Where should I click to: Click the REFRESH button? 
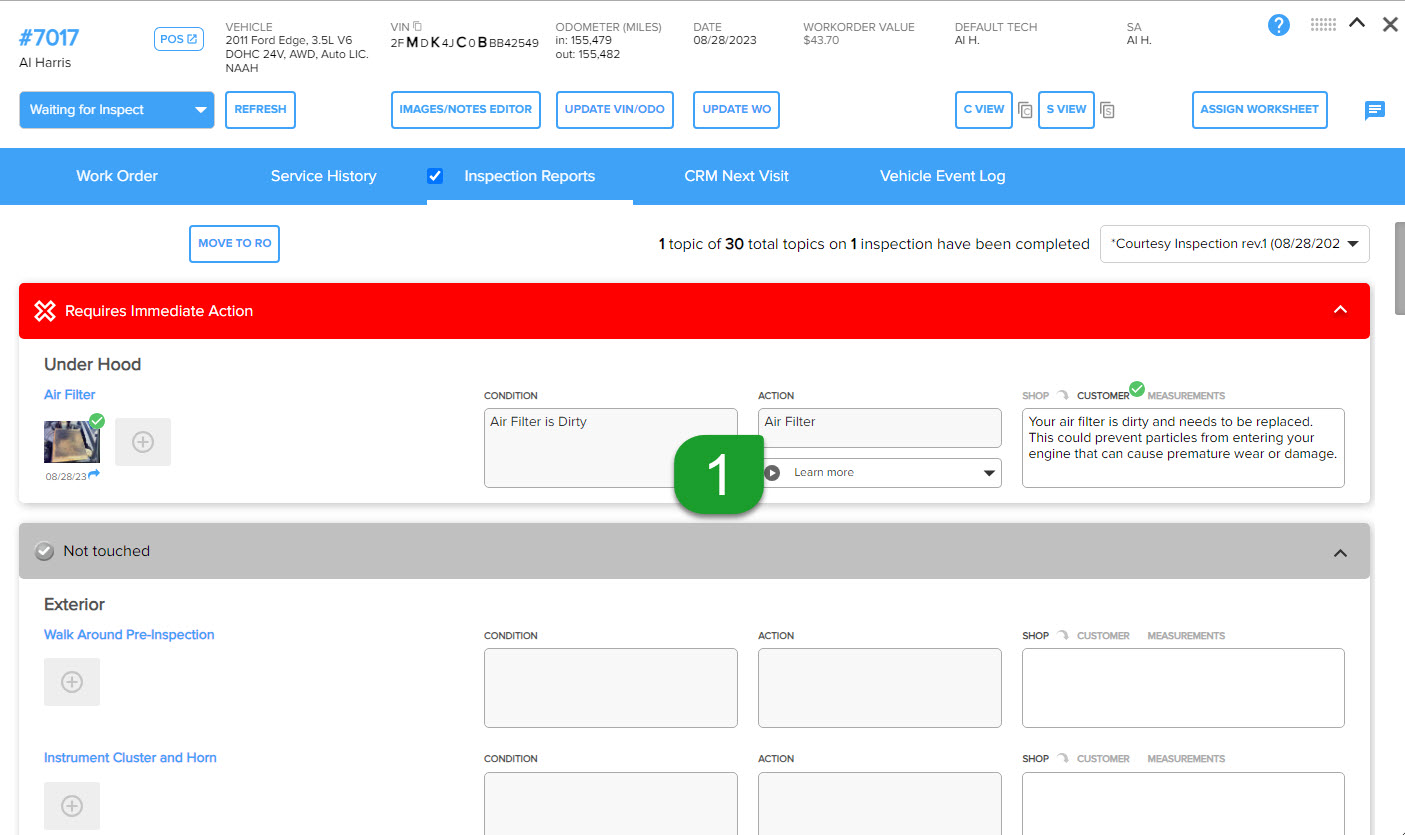pos(260,110)
